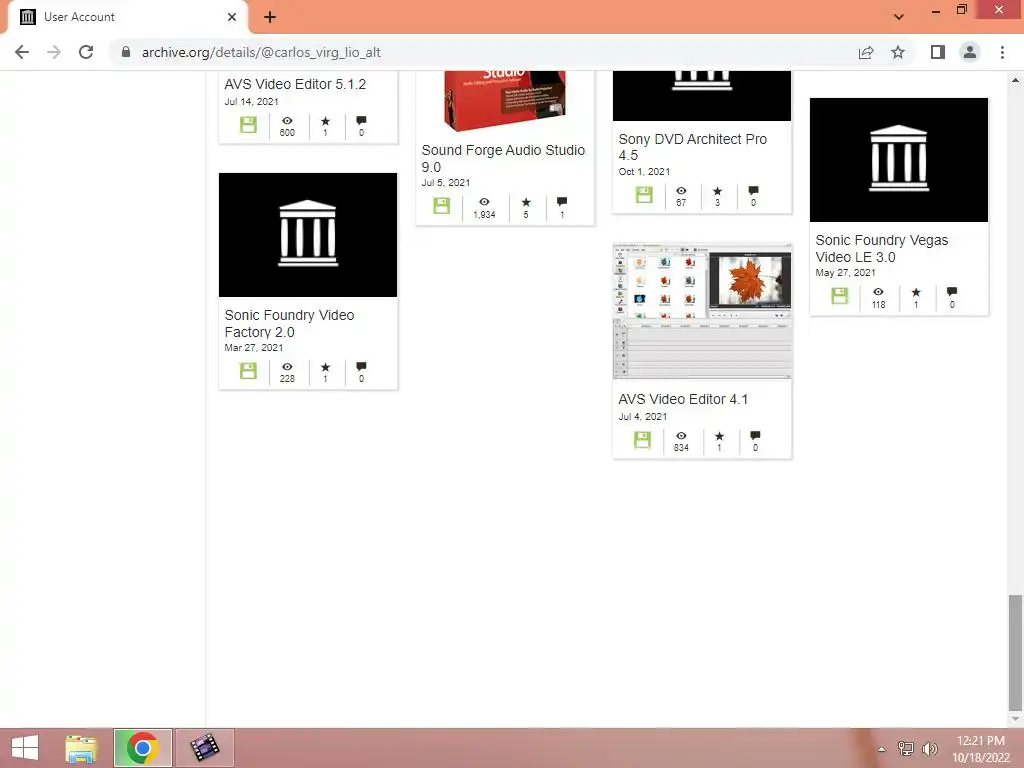
Task: Select the Sonic Foundry Video Factory black thumbnail
Action: [308, 235]
